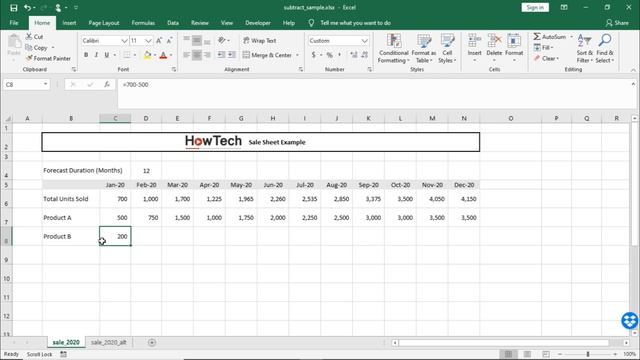Click the Paste clipboard icon

tap(14, 42)
